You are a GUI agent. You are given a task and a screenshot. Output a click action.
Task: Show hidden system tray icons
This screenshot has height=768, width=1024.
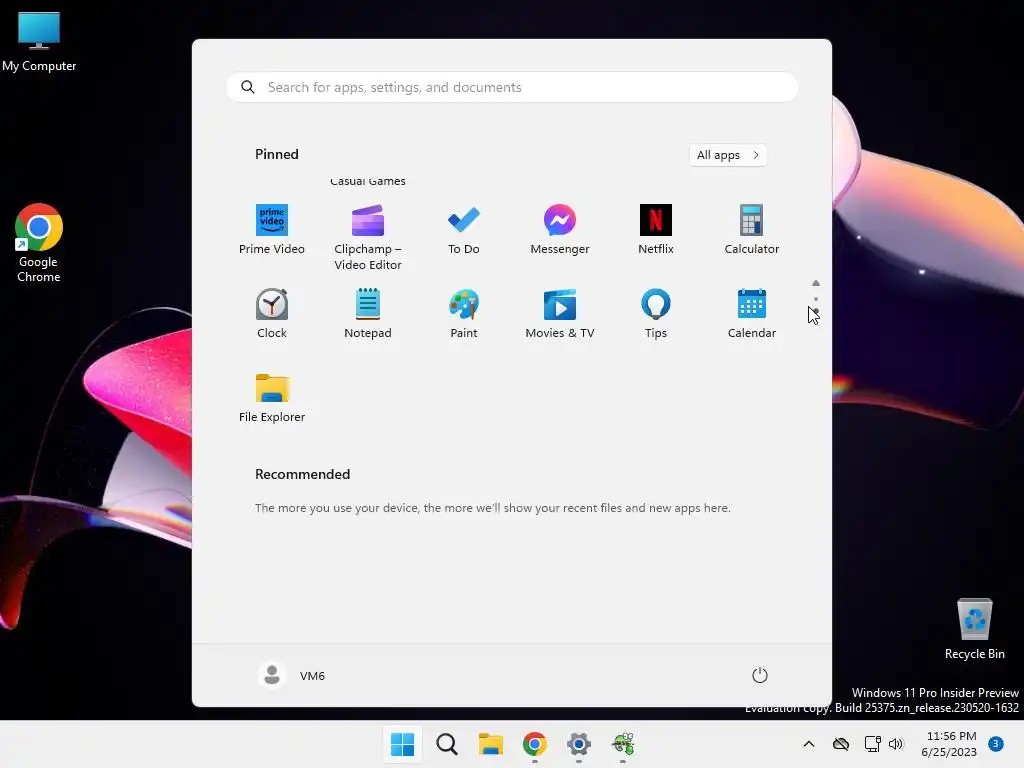(x=808, y=744)
